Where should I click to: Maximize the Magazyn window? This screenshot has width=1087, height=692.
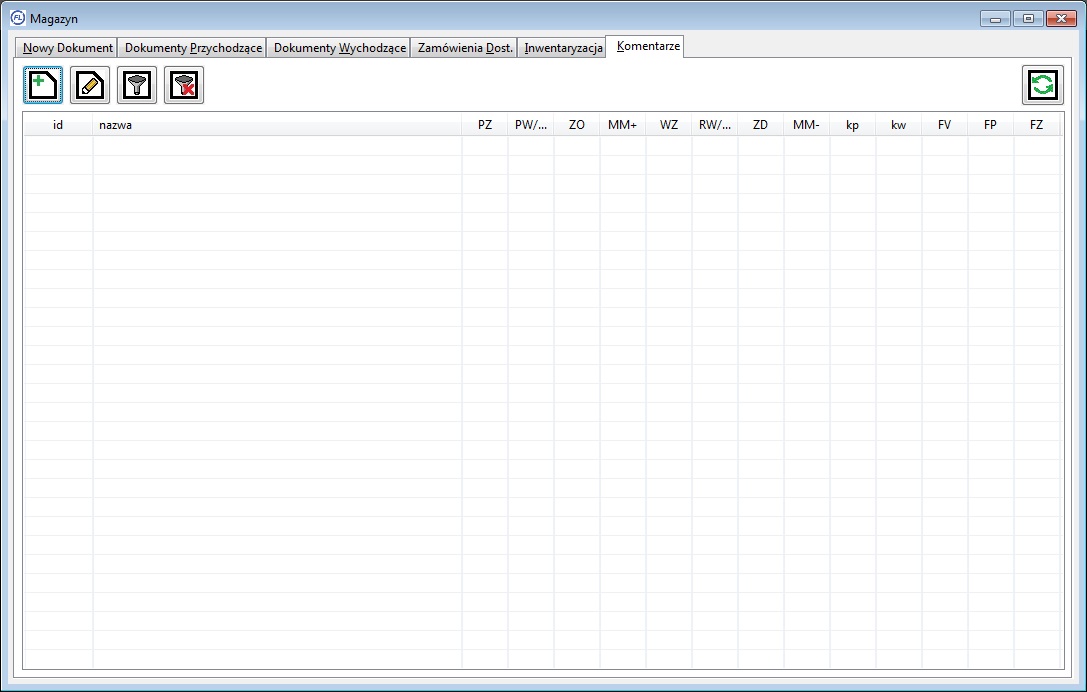tap(1028, 19)
